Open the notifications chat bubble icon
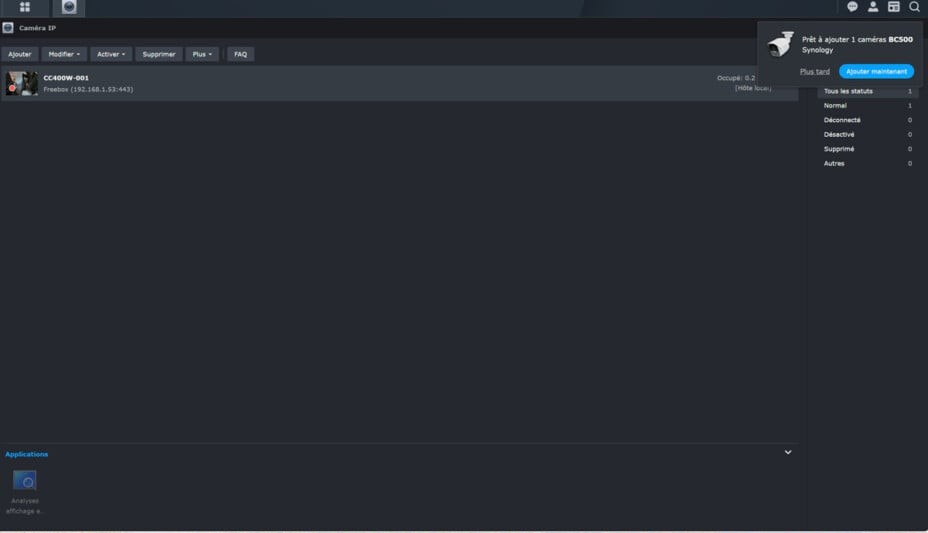 click(x=853, y=7)
